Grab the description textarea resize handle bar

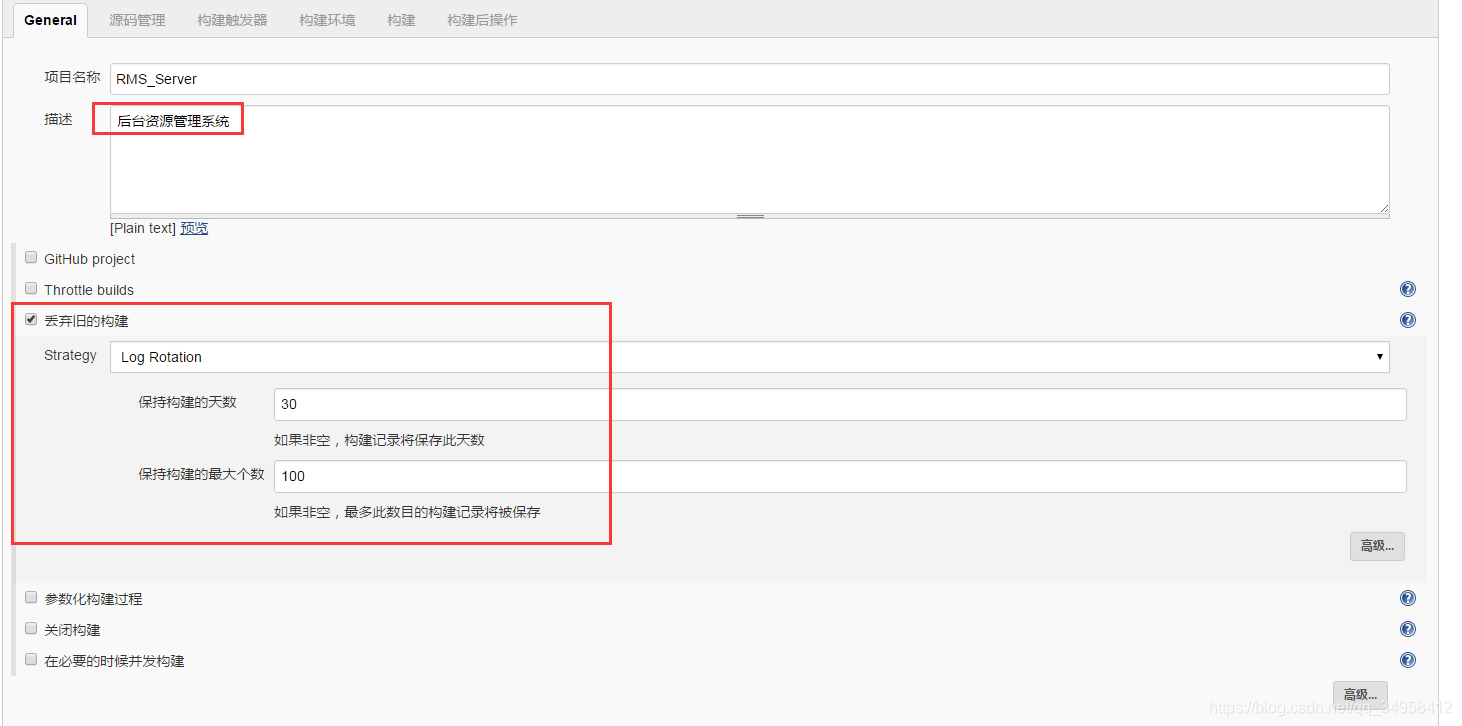click(x=750, y=216)
